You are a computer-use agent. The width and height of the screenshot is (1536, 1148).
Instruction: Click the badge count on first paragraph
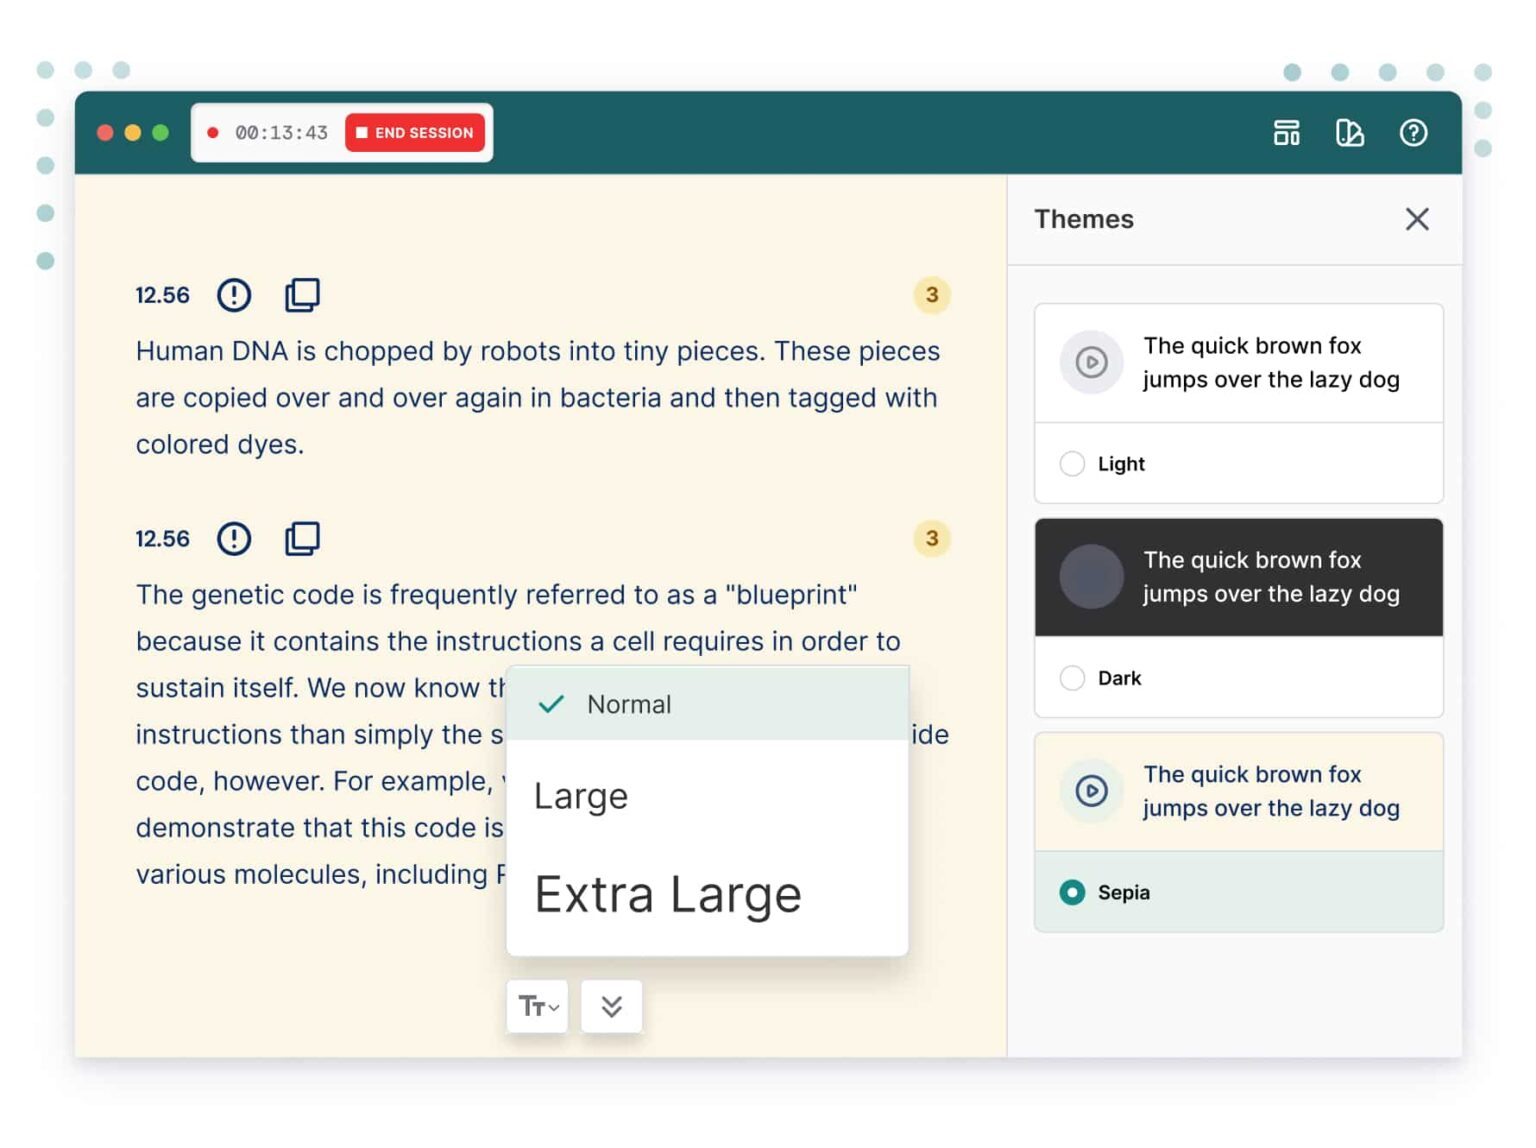pos(931,295)
